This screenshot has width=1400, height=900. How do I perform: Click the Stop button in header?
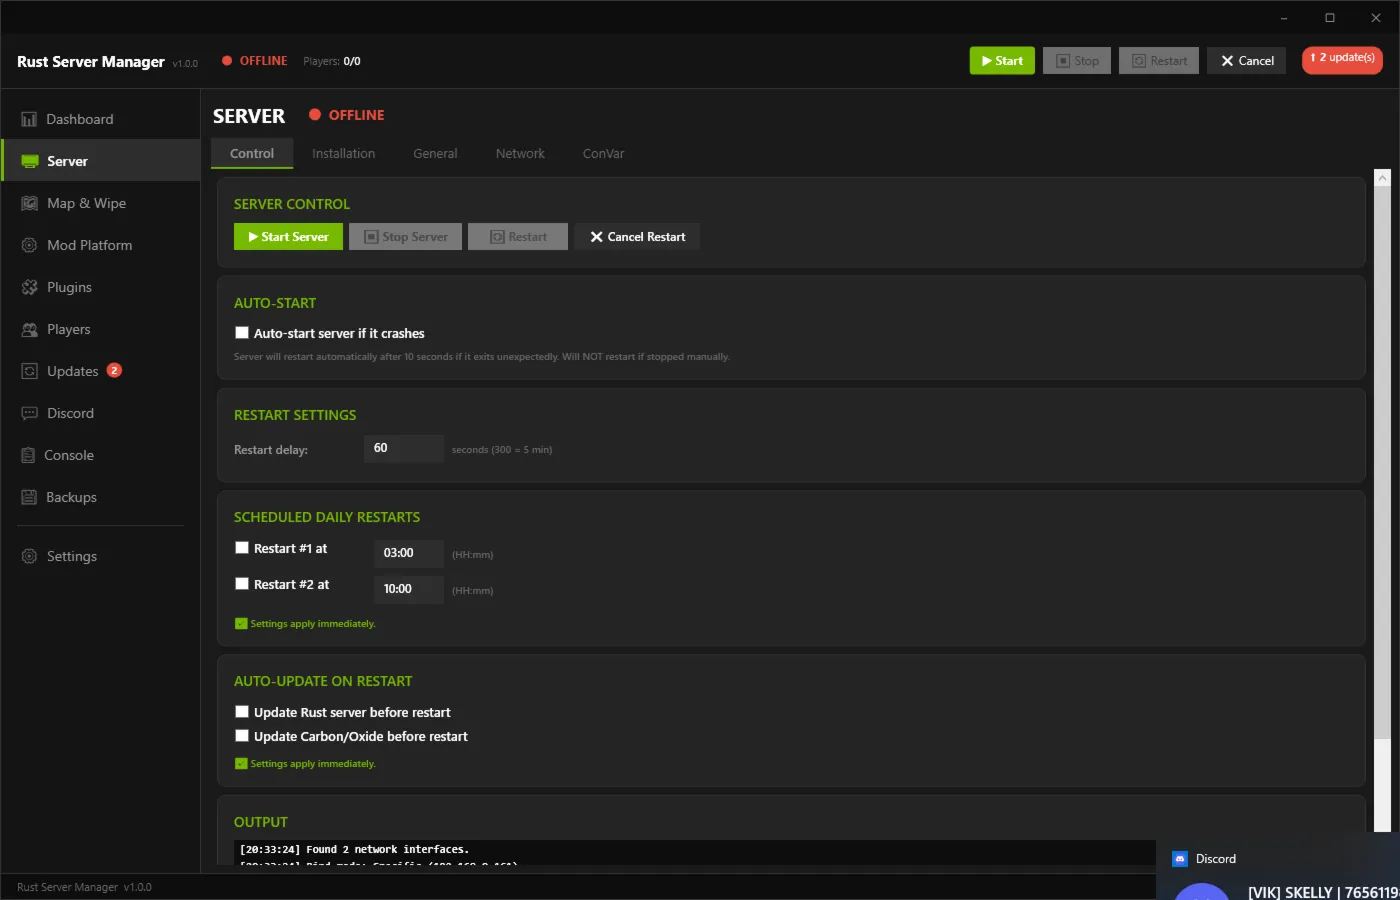1077,61
